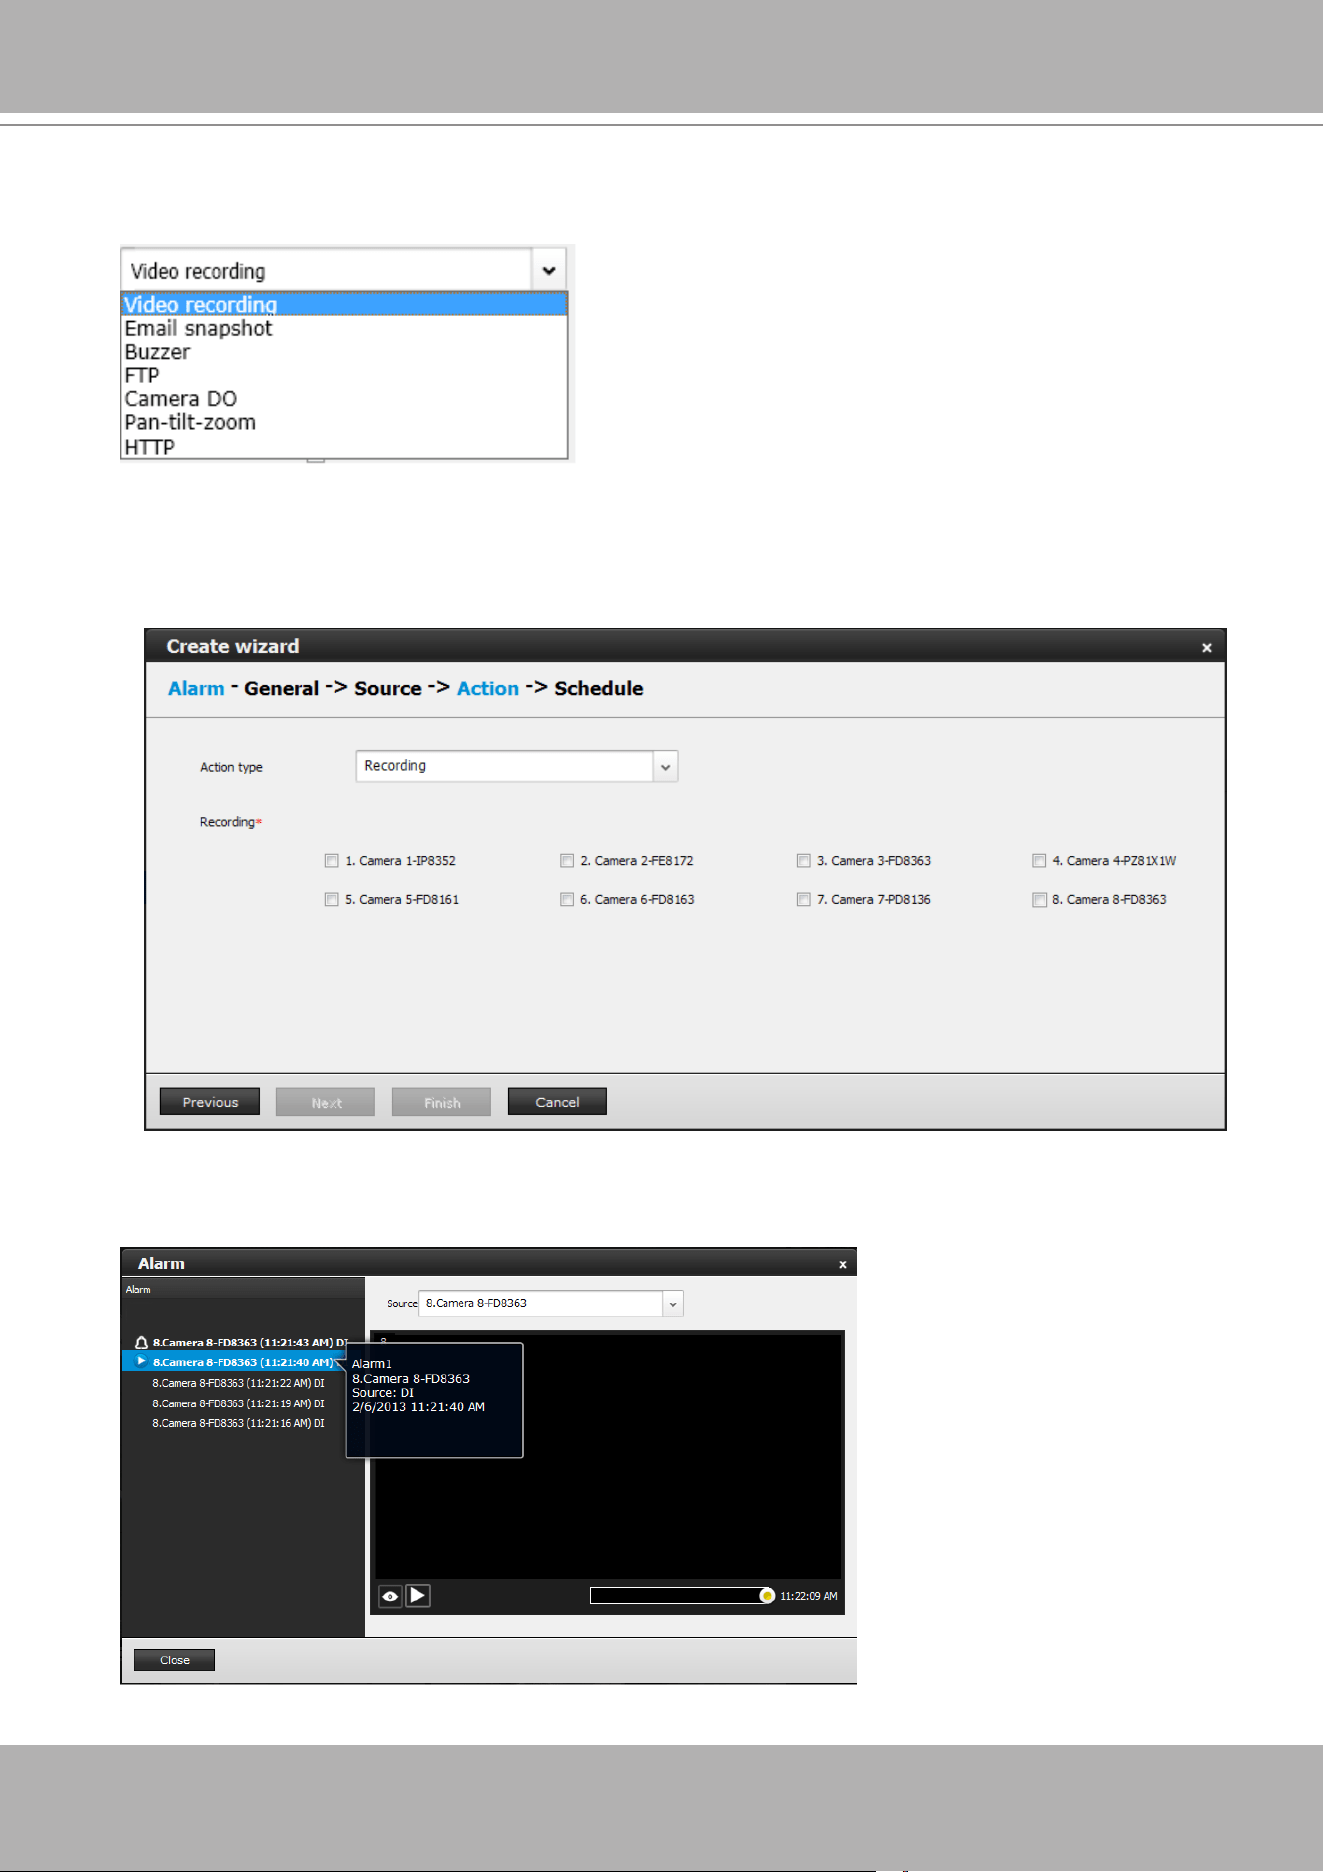
Task: Check Camera 8-FD8363 checkbox
Action: coord(1039,900)
